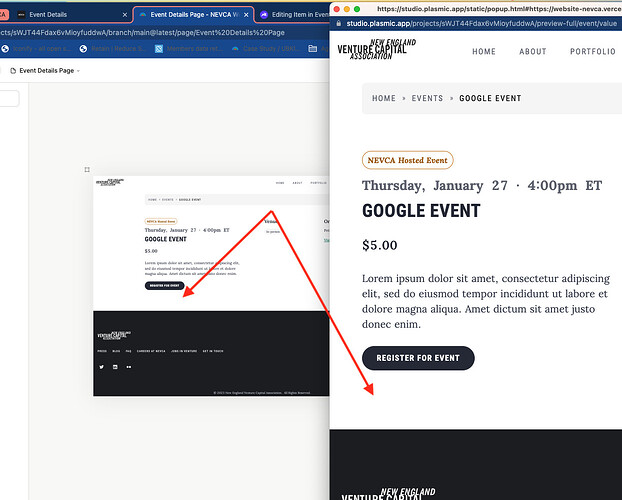This screenshot has width=622, height=500.
Task: Go to HOME in the preview navigation
Action: click(484, 52)
